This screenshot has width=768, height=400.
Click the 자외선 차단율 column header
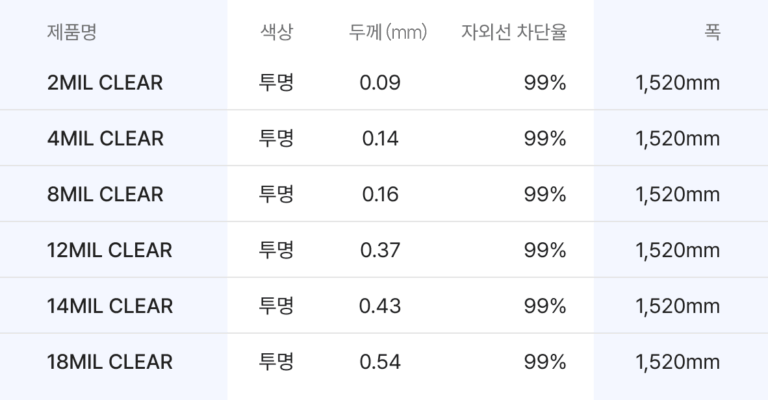[514, 32]
